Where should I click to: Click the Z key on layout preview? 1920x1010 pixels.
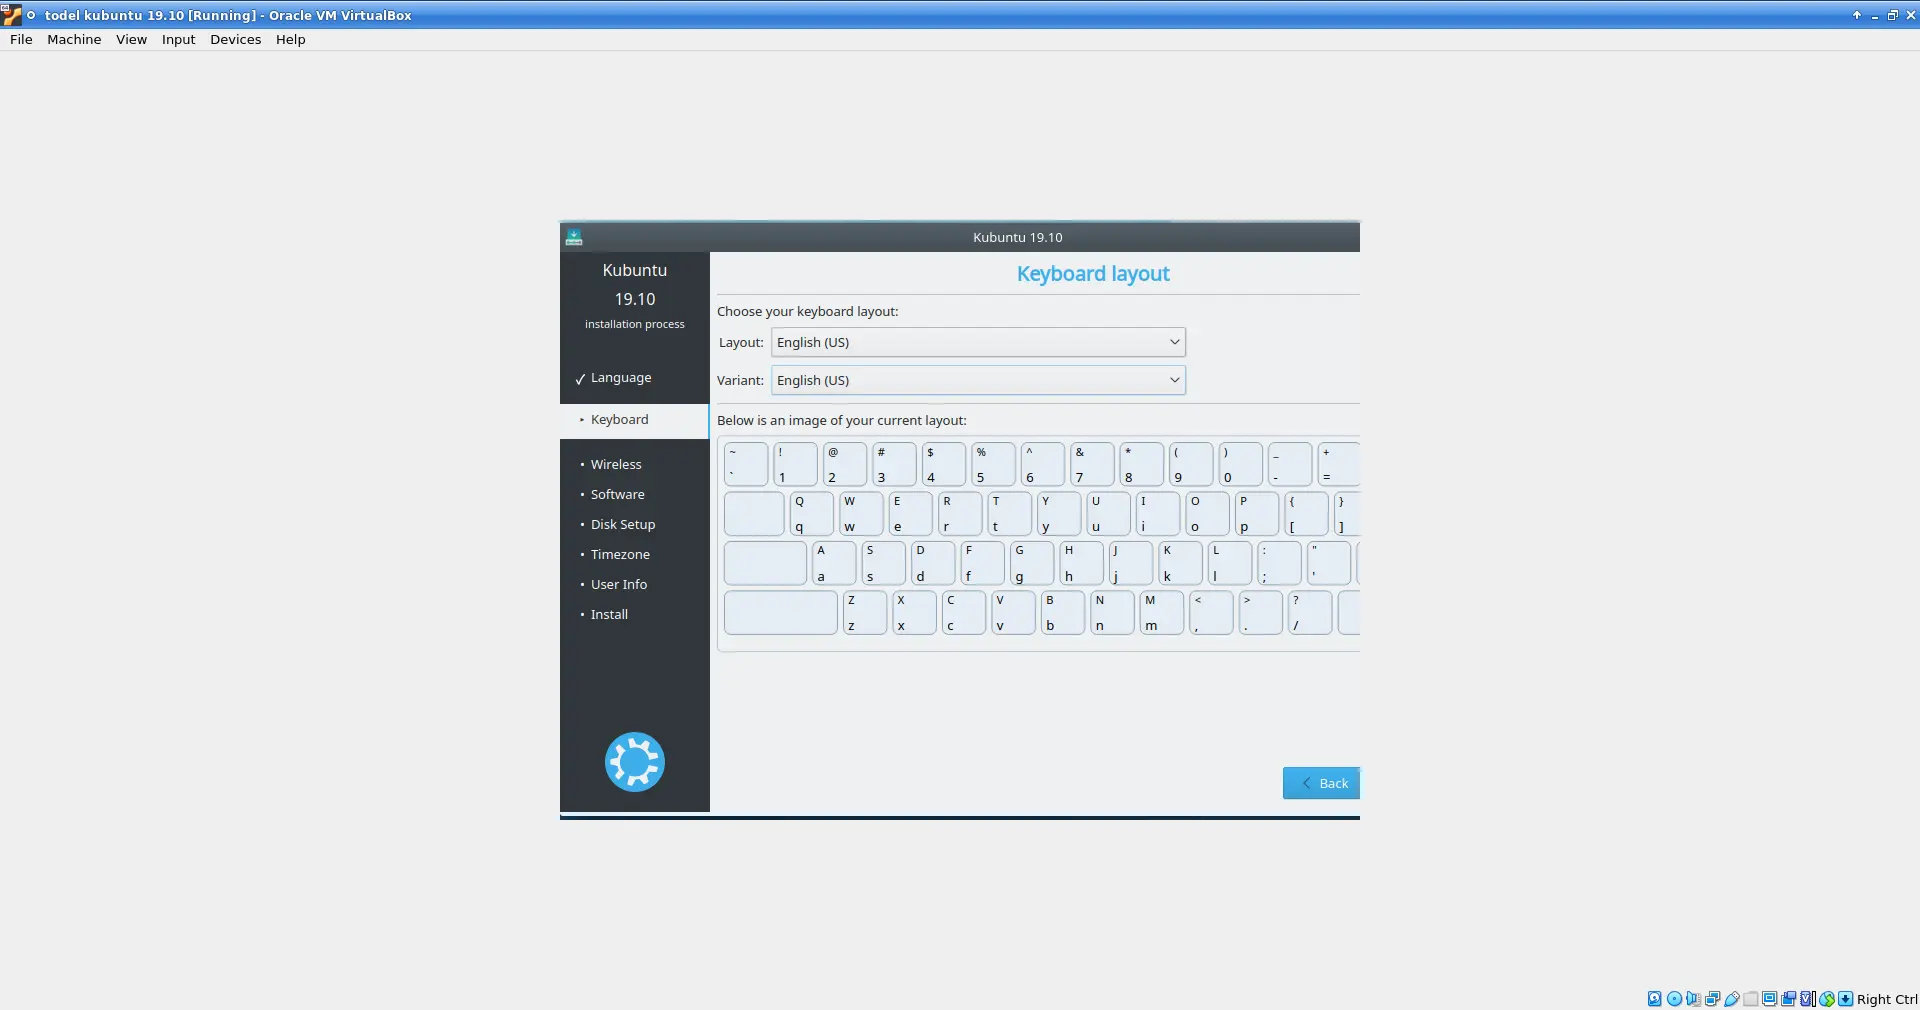(865, 612)
